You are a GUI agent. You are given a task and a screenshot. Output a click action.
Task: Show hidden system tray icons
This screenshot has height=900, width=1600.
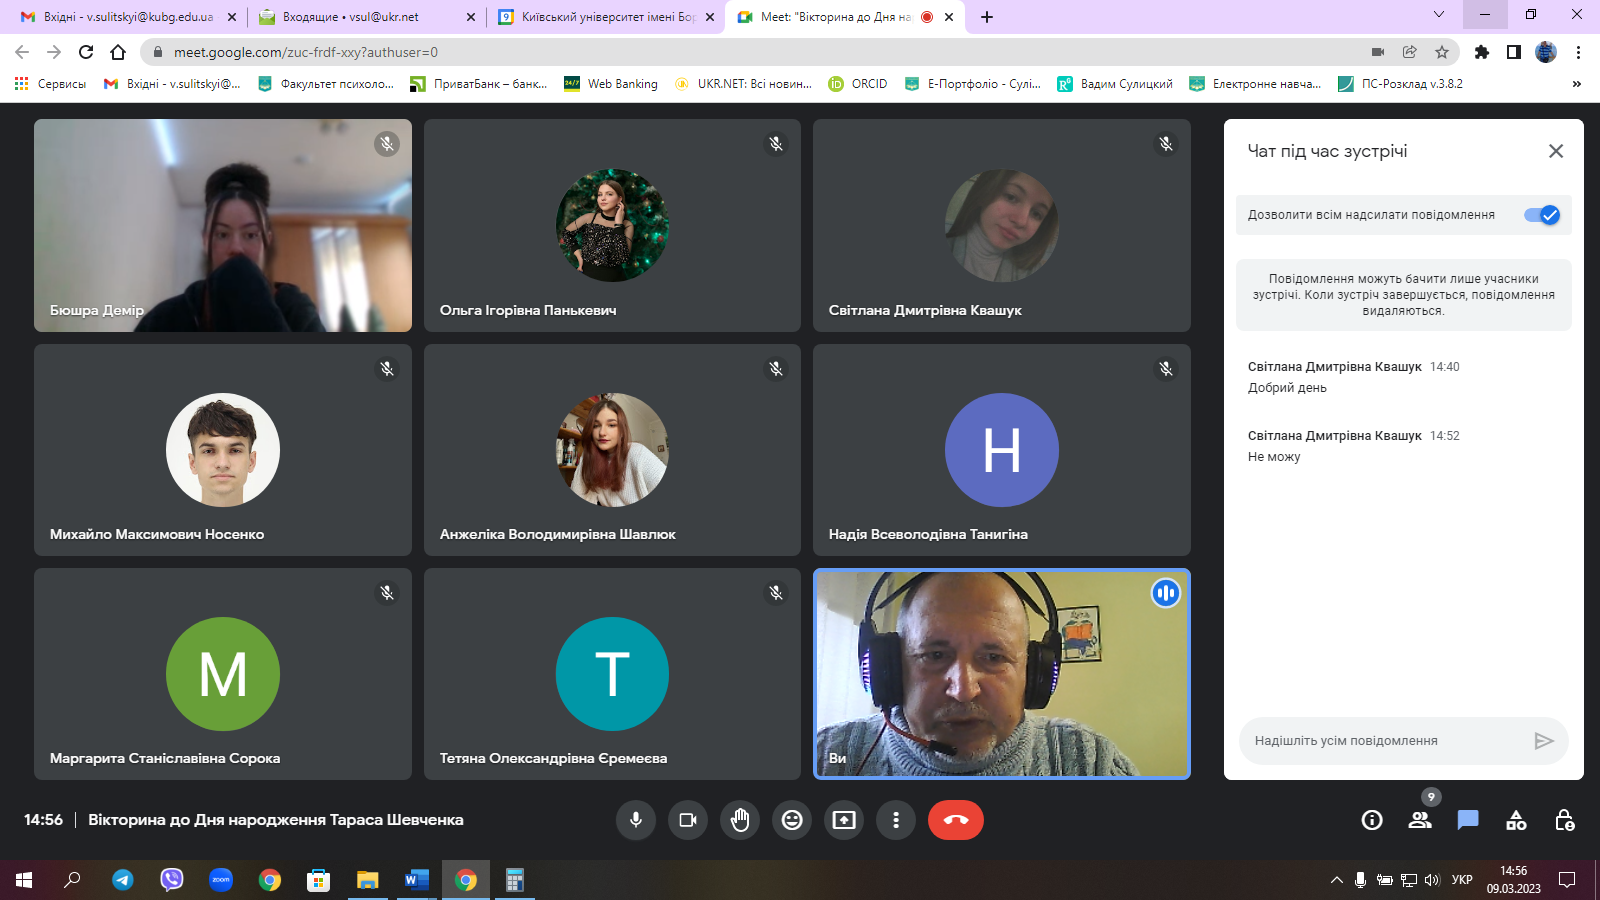(1336, 880)
